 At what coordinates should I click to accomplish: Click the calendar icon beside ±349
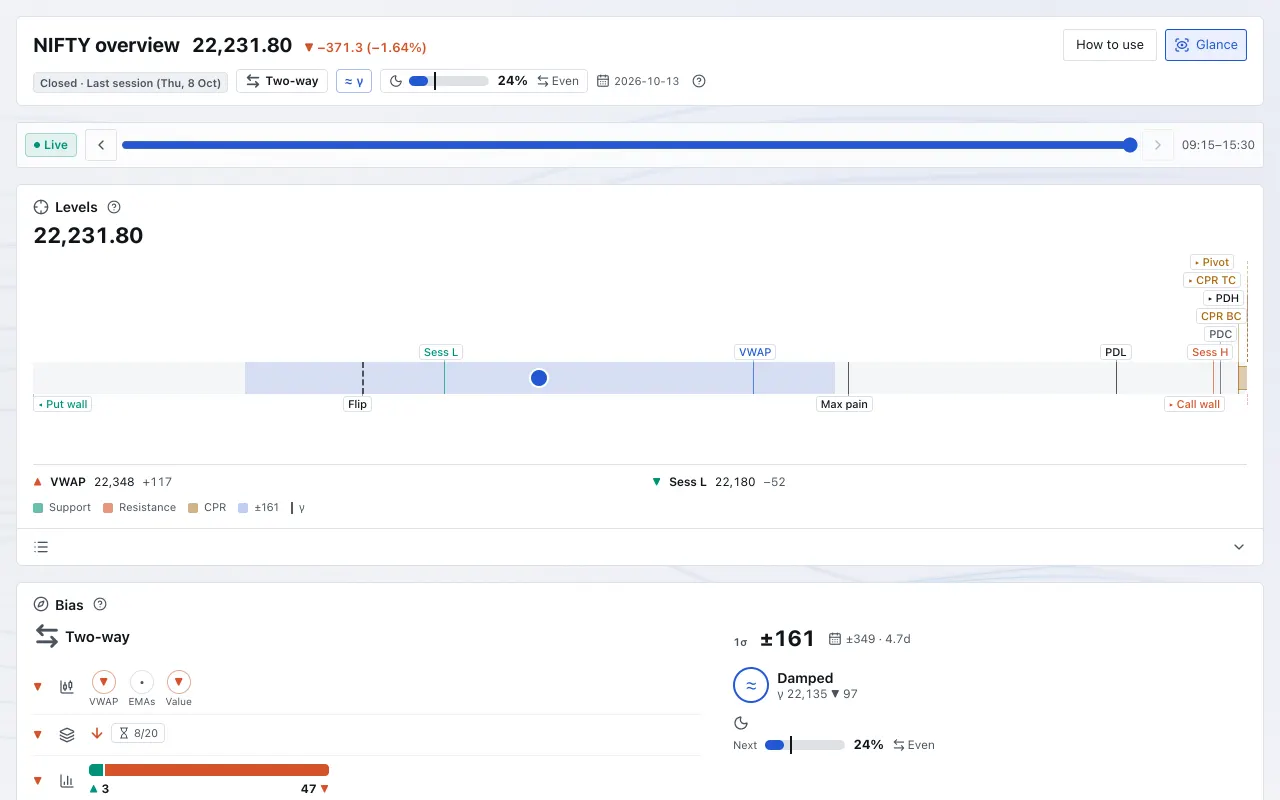pos(835,639)
